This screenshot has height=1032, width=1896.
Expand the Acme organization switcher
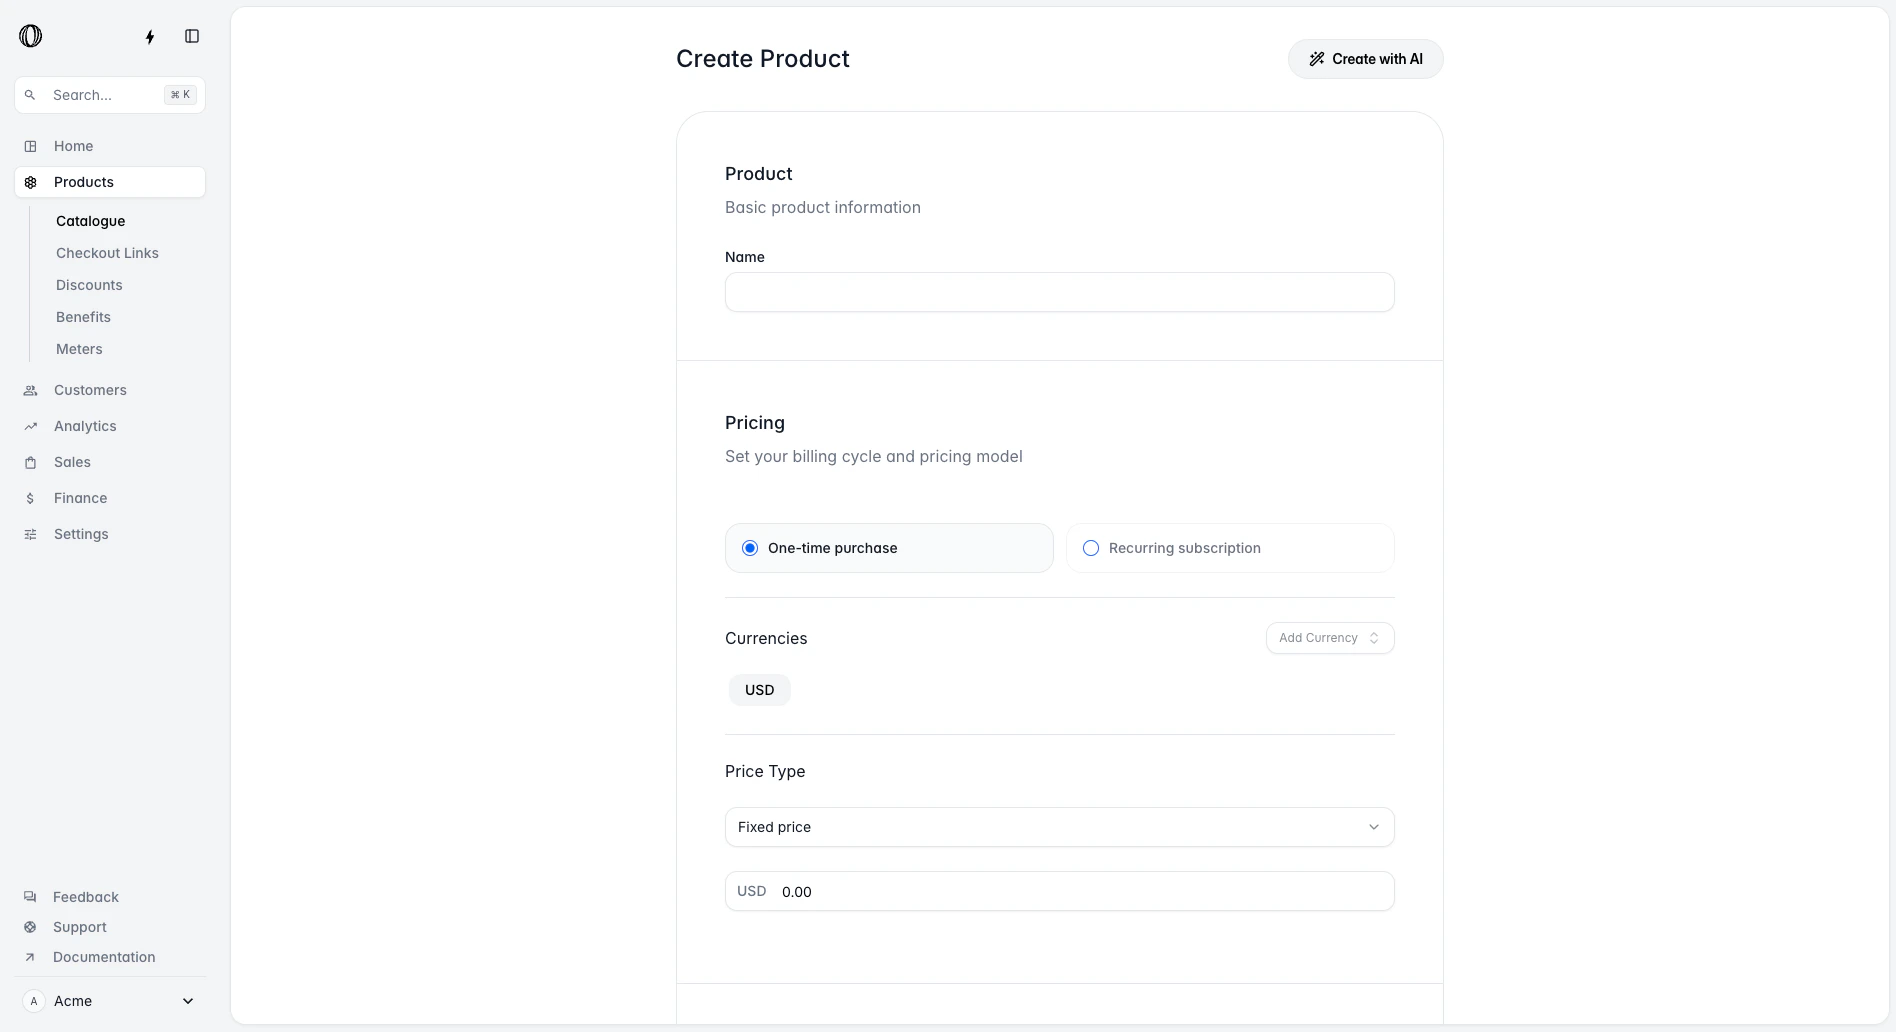pos(110,1001)
